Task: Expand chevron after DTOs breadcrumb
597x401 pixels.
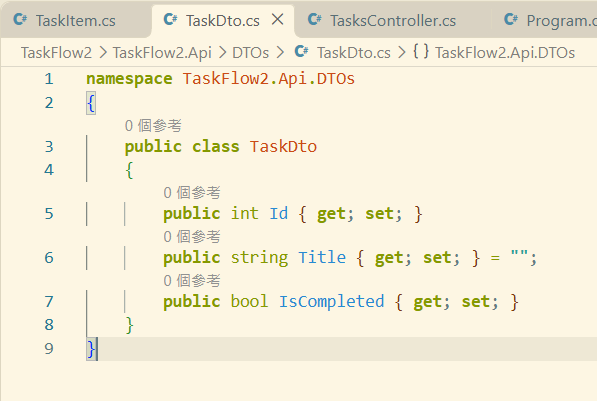Action: (280, 53)
